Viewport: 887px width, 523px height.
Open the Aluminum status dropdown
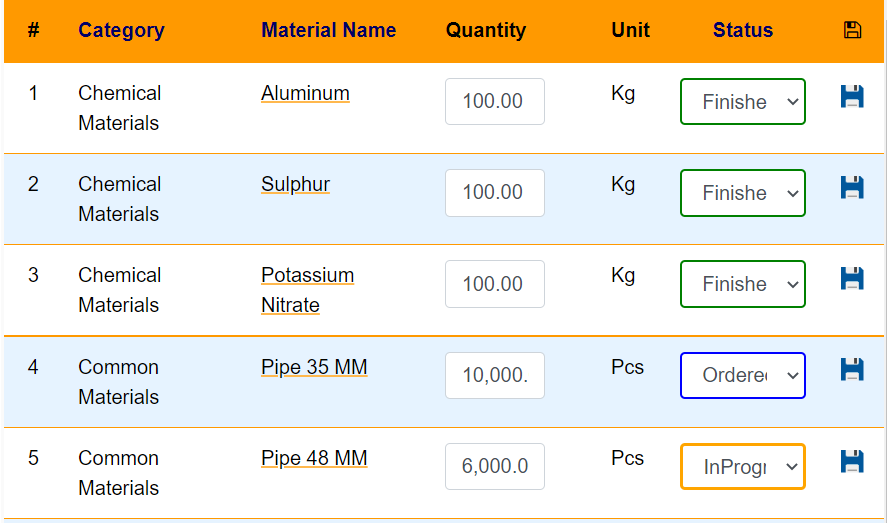pyautogui.click(x=743, y=102)
